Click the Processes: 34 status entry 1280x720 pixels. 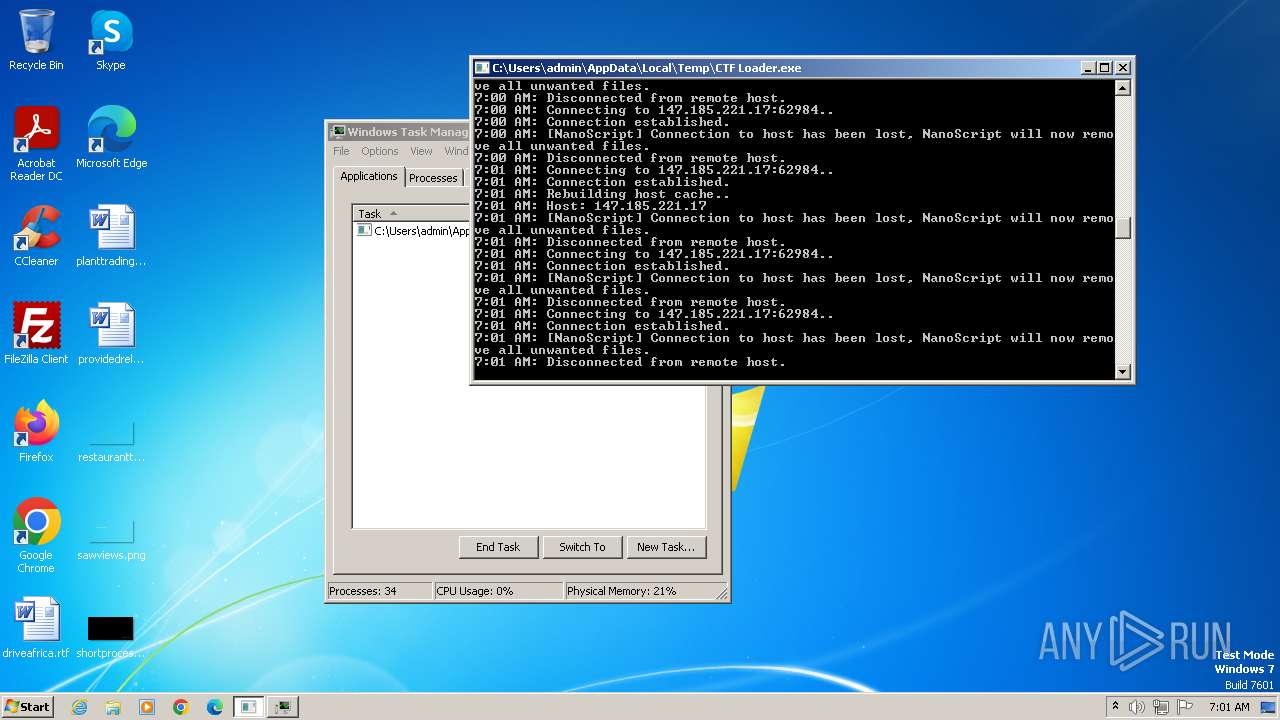[380, 591]
